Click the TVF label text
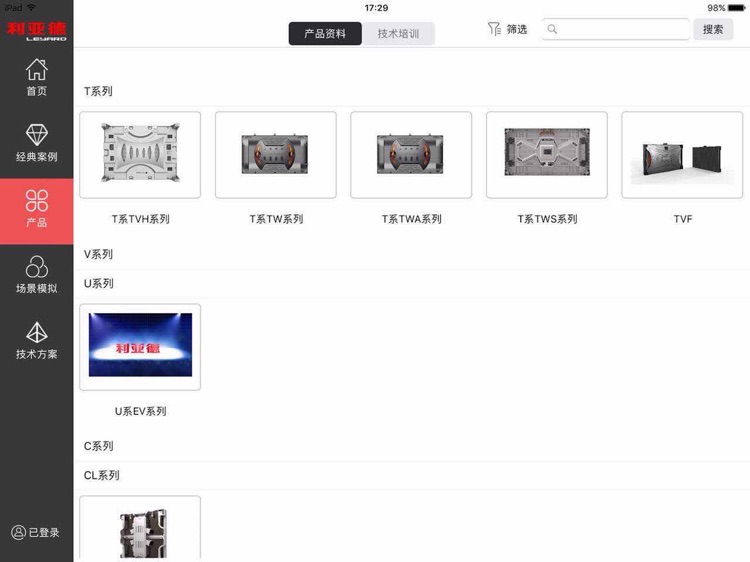Viewport: 750px width, 562px height. (x=683, y=219)
